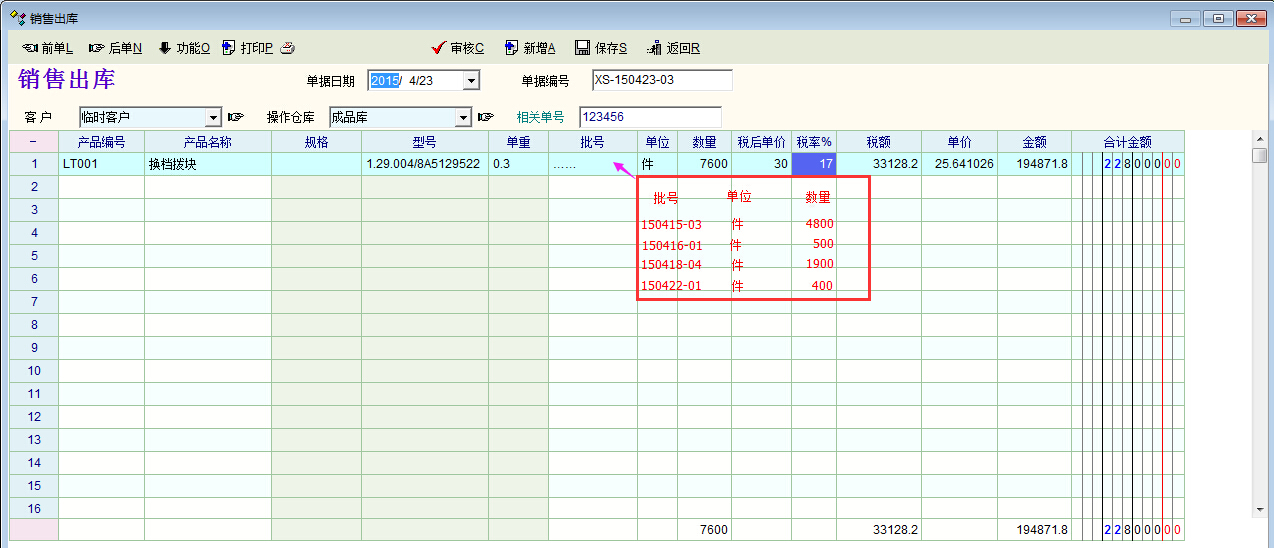Click the 打印 print button
Image resolution: width=1274 pixels, height=548 pixels.
pos(247,48)
